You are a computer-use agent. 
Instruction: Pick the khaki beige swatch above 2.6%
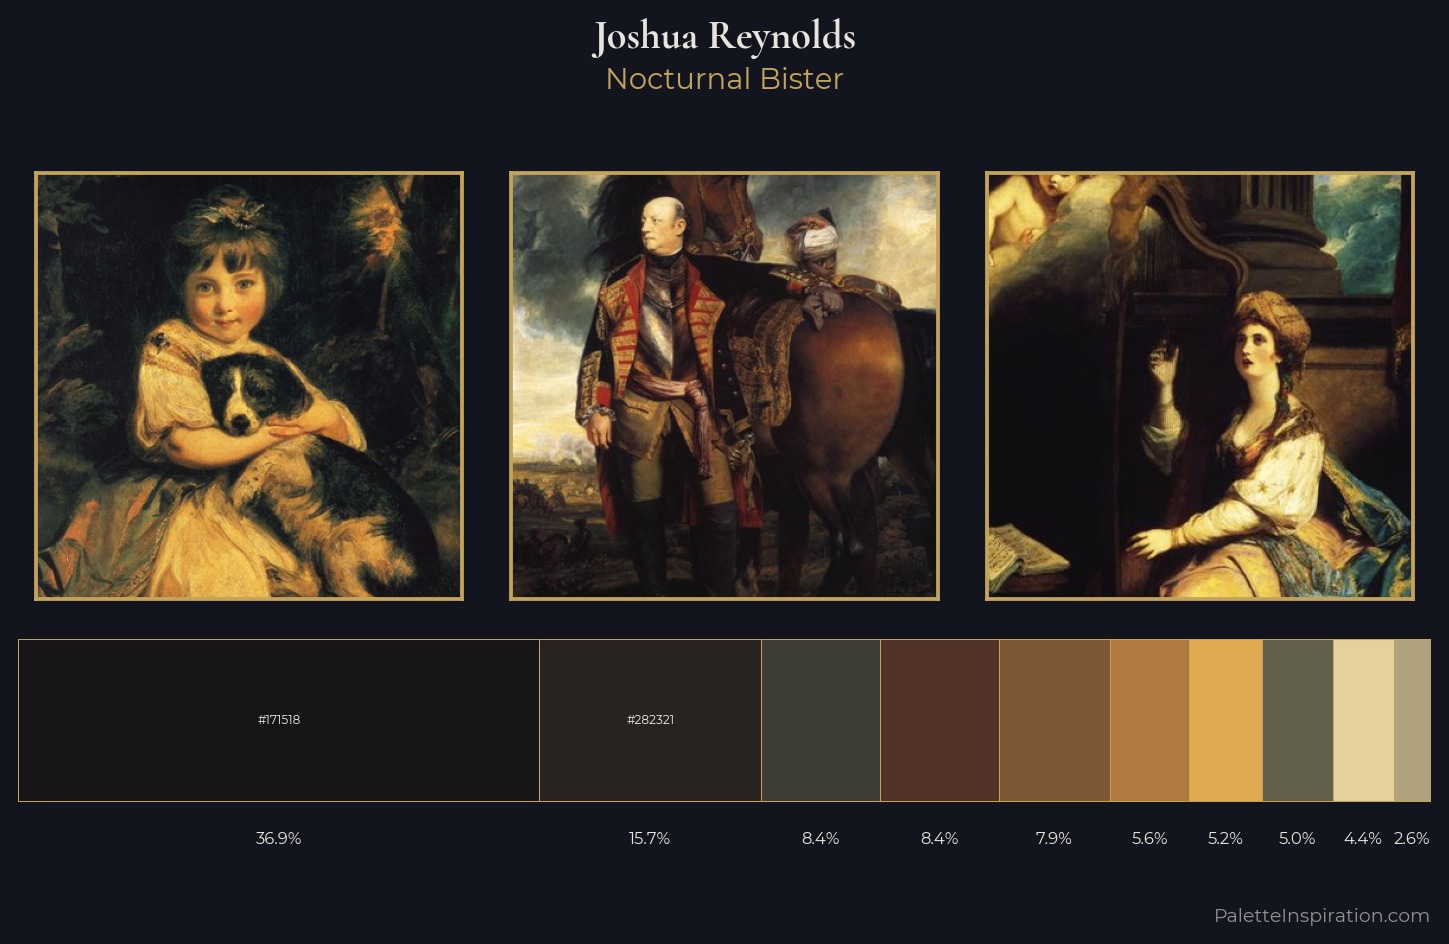coord(1413,720)
